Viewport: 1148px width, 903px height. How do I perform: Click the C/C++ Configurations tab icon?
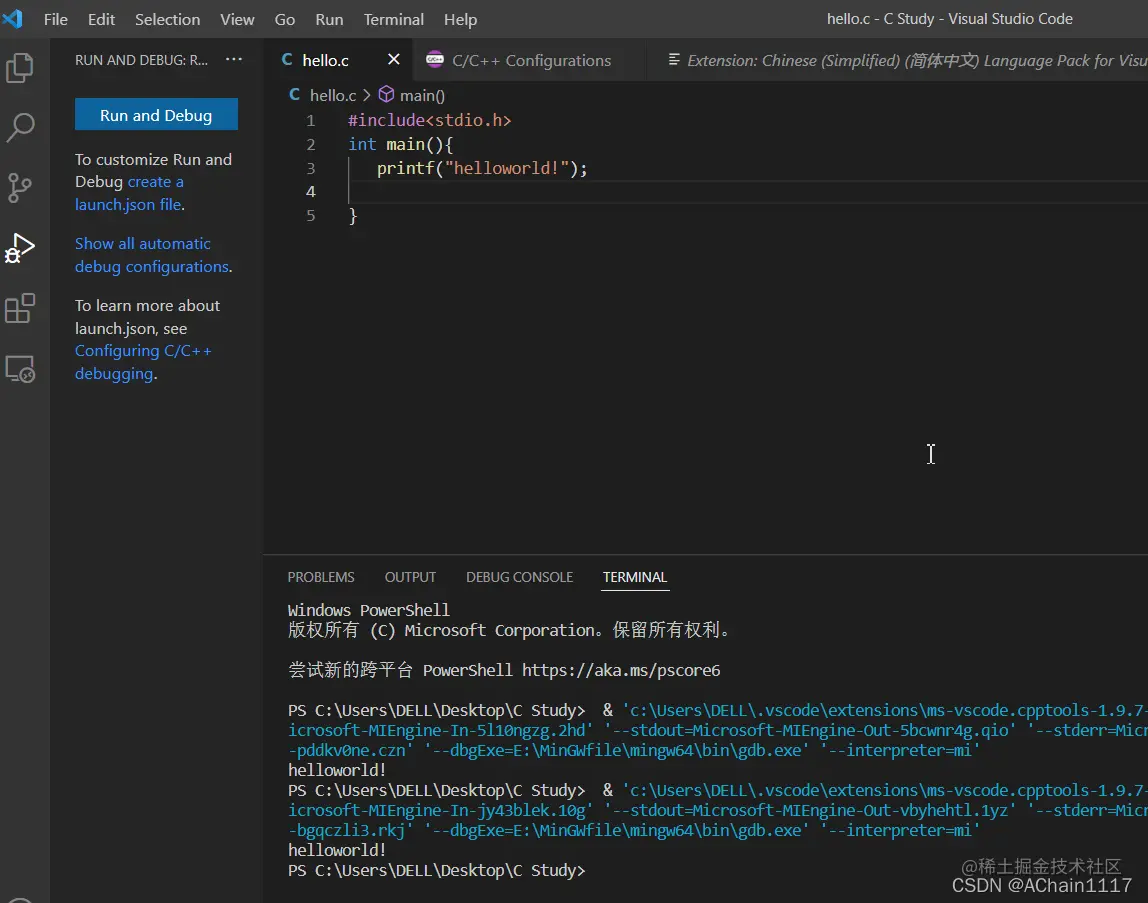[x=435, y=60]
